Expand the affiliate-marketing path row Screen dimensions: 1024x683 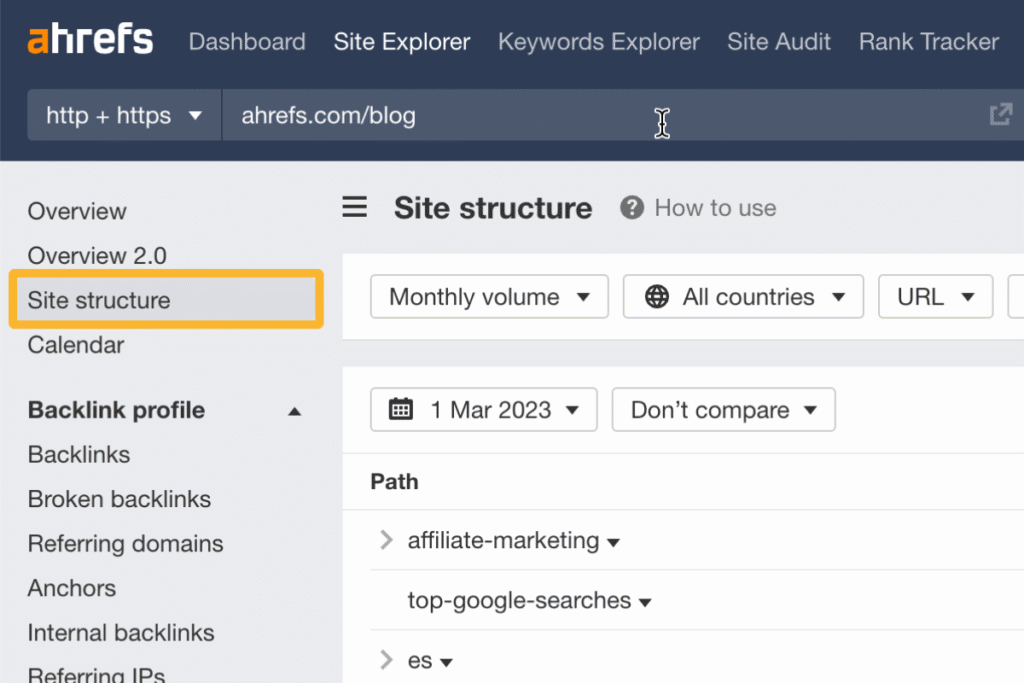click(x=386, y=540)
